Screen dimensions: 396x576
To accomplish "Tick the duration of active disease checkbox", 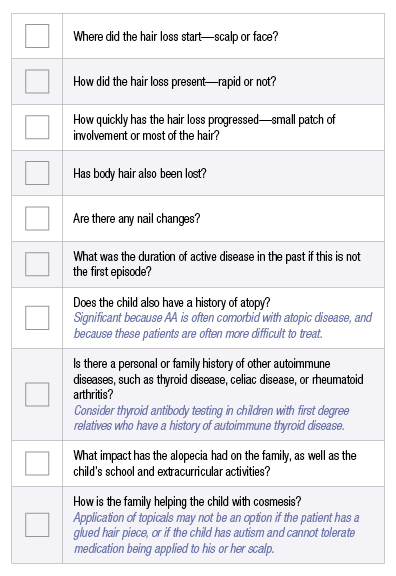I will [x=37, y=264].
